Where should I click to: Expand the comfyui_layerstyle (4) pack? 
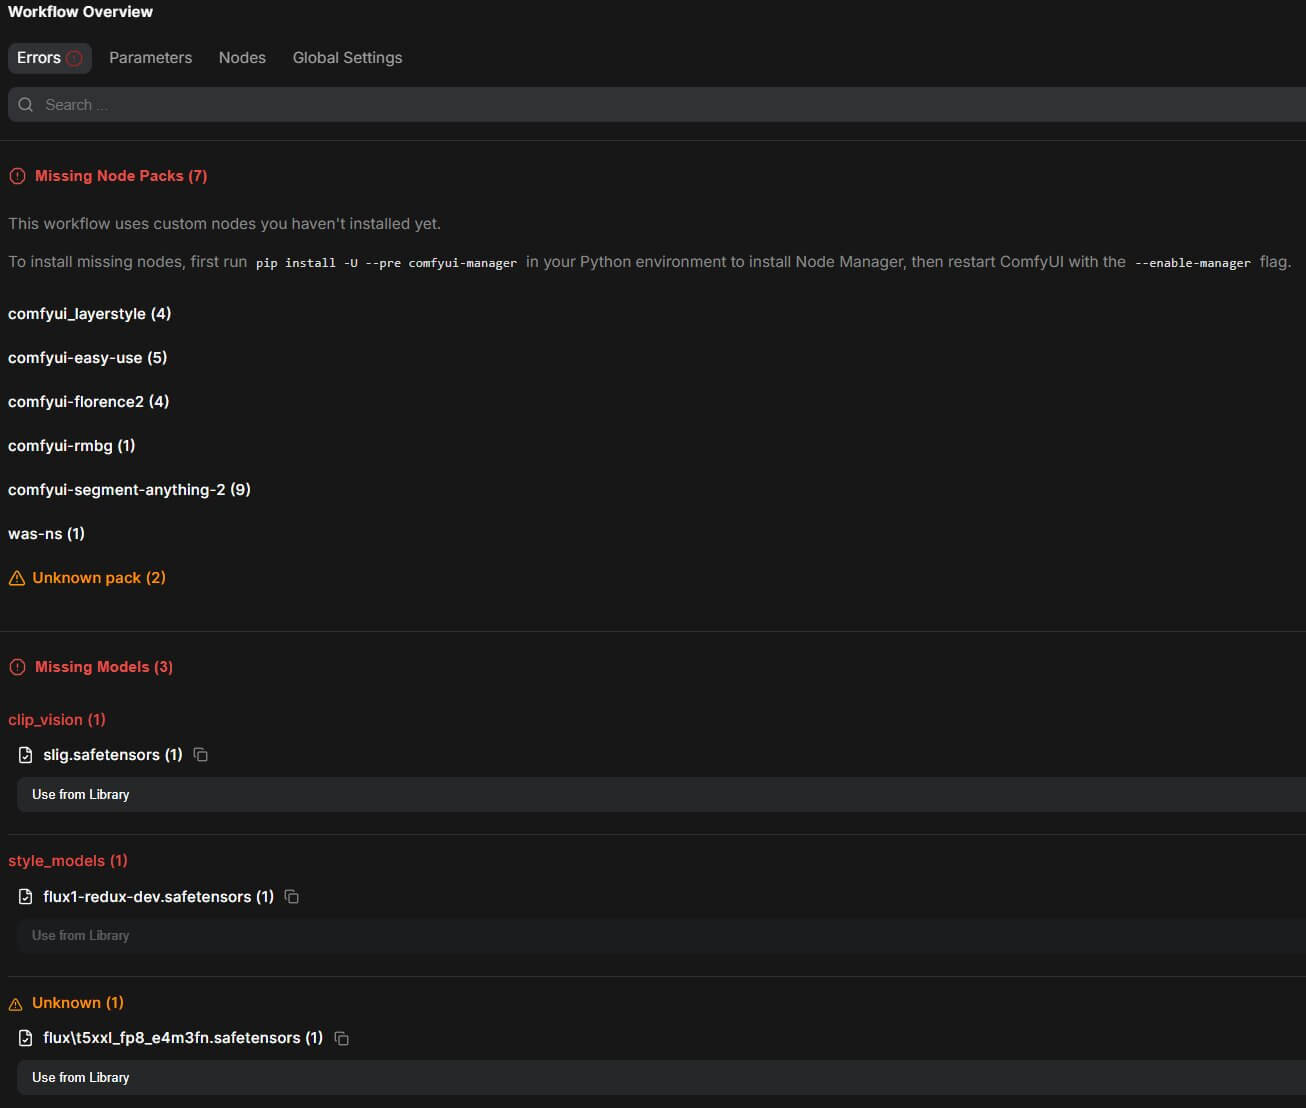point(89,314)
